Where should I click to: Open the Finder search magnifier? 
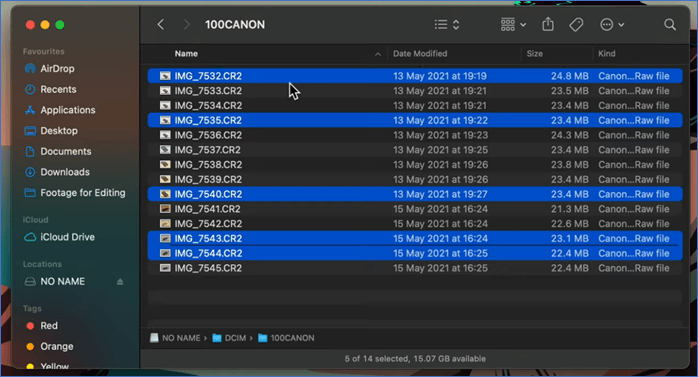pyautogui.click(x=670, y=24)
